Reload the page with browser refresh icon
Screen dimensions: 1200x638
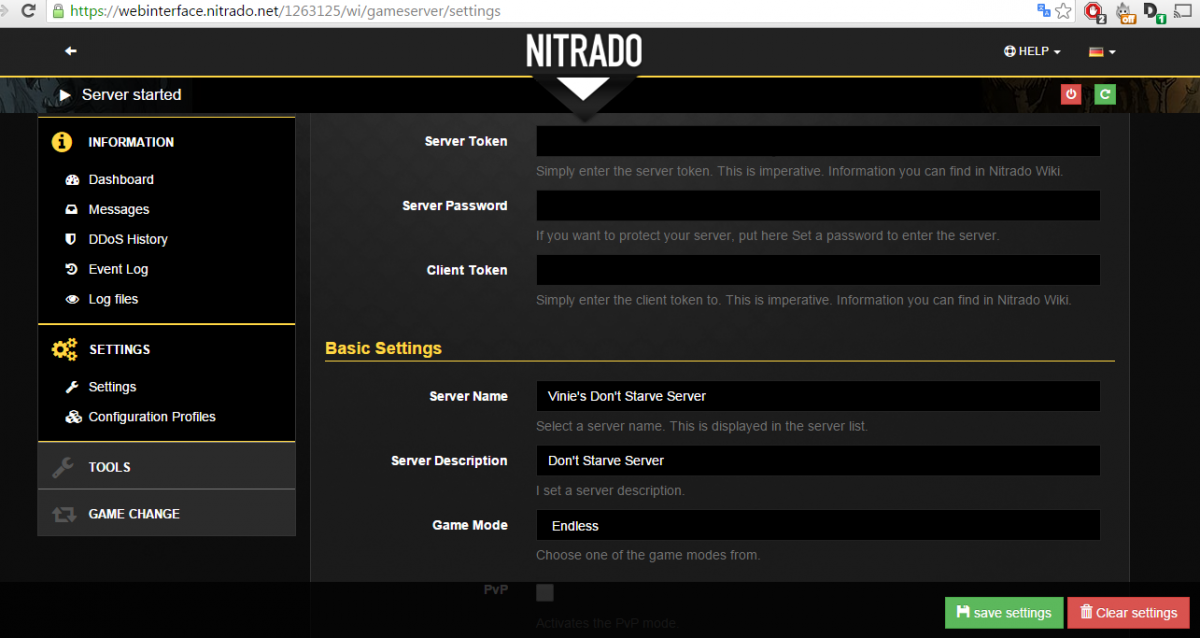28,12
